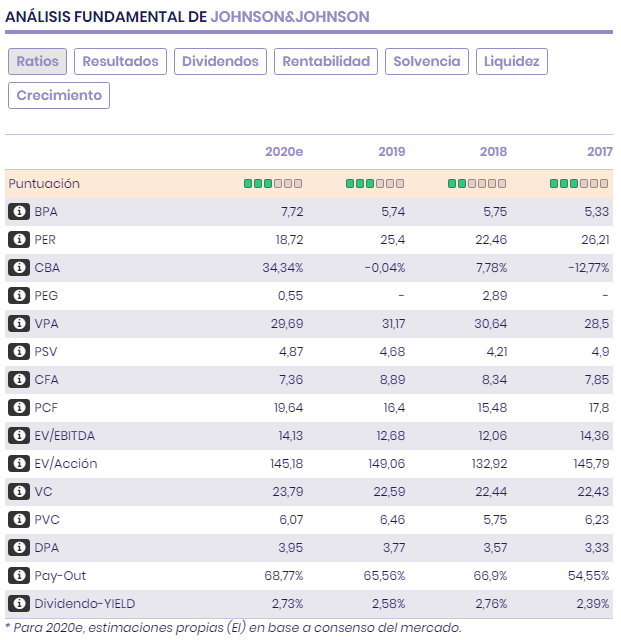
Task: Show info for the PCF row
Action: coord(18,408)
